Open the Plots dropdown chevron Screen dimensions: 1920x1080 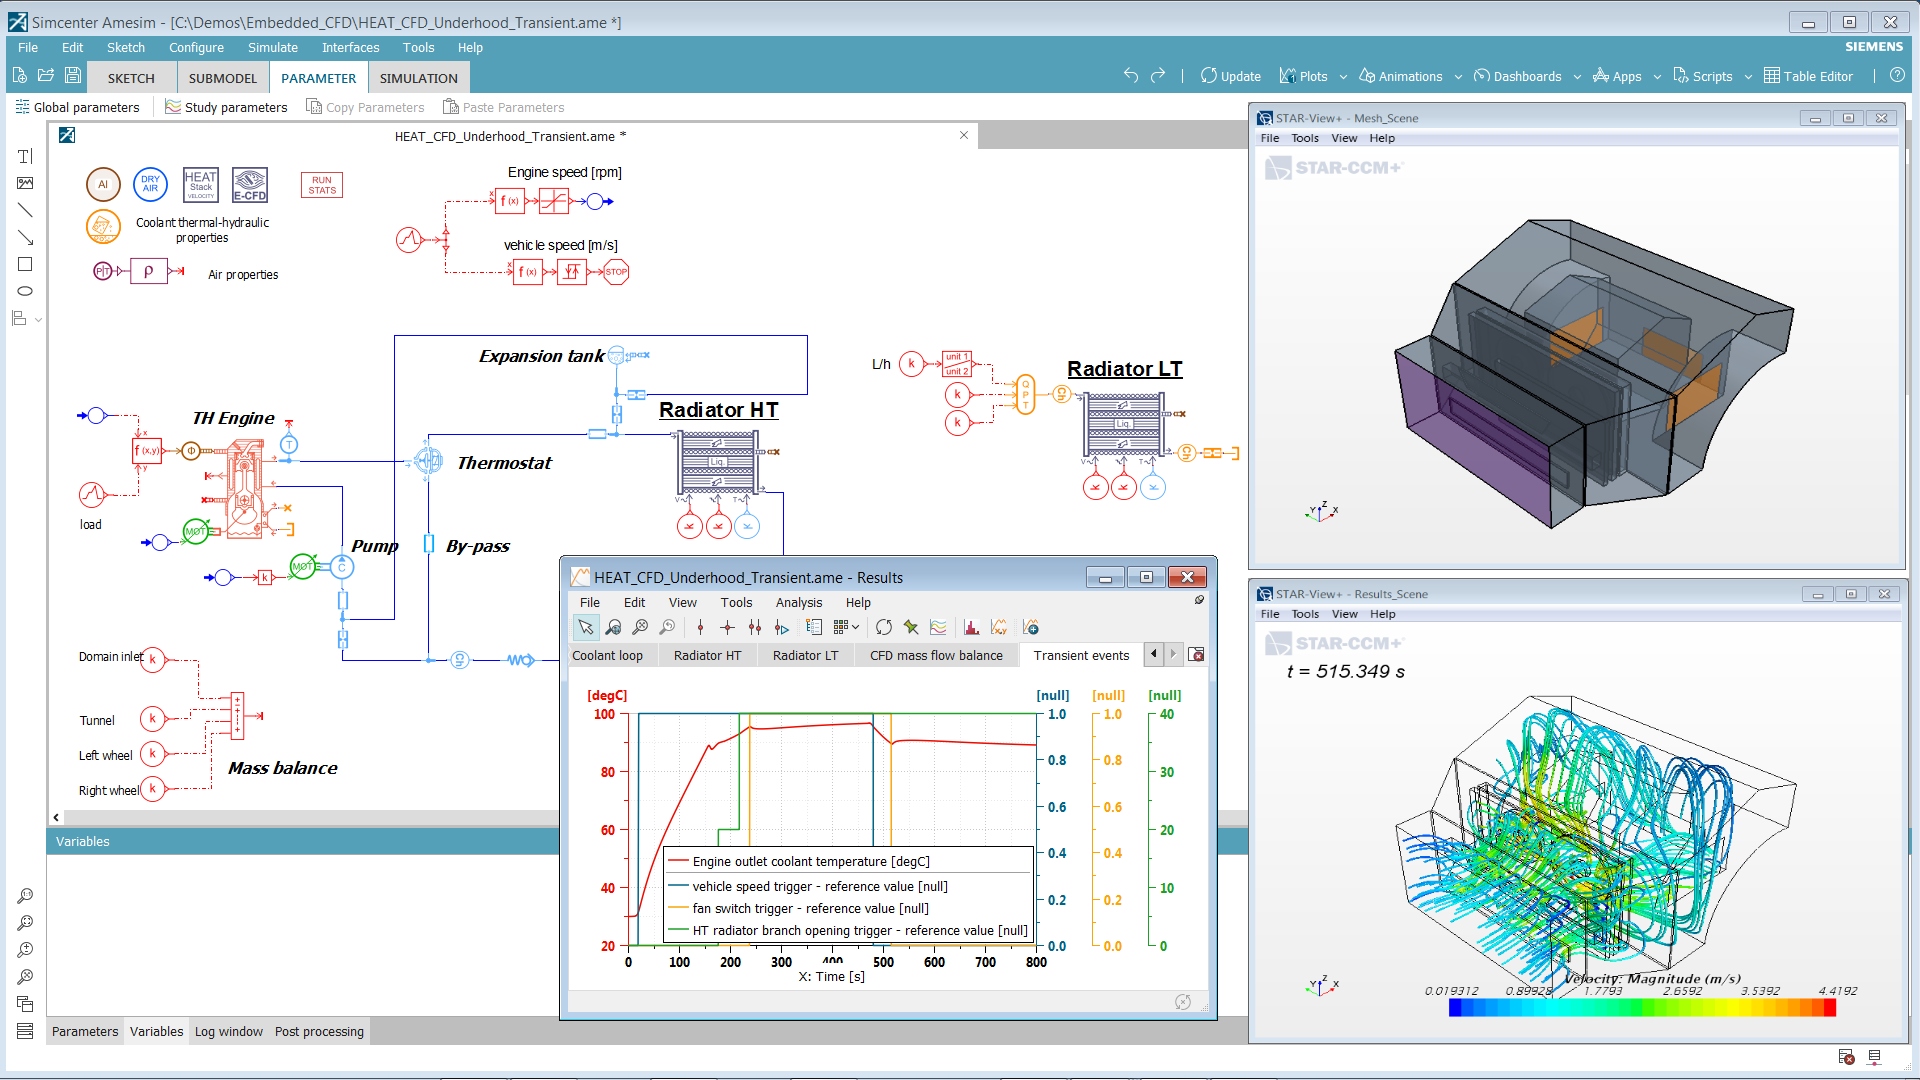tap(1344, 76)
